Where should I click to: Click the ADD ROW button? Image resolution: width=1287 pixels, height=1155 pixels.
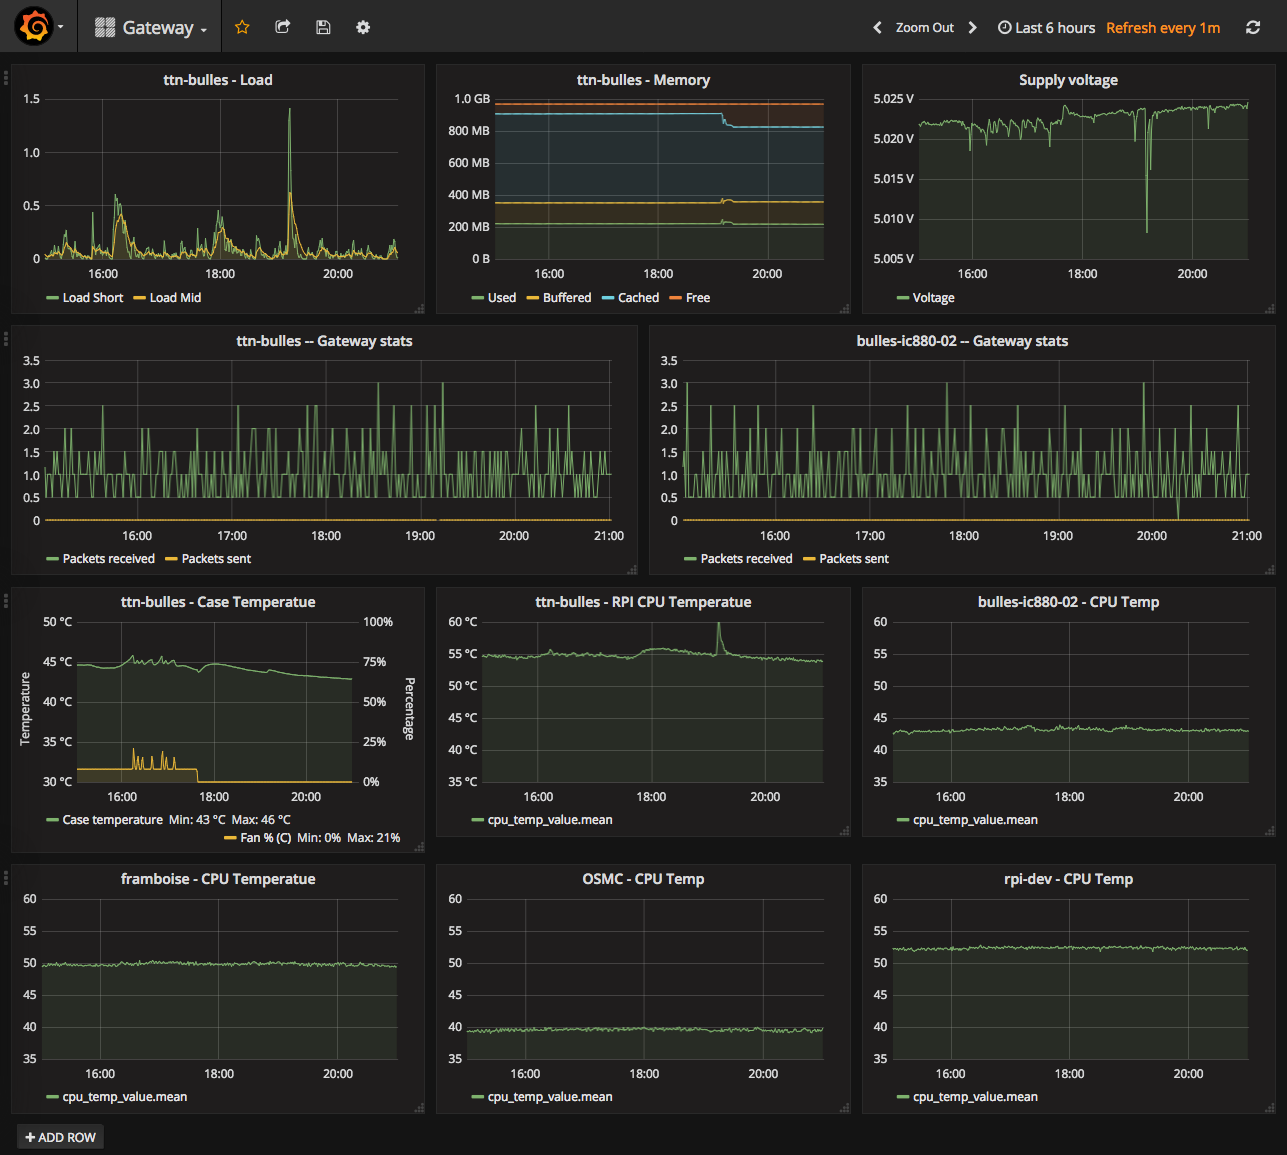61,1137
